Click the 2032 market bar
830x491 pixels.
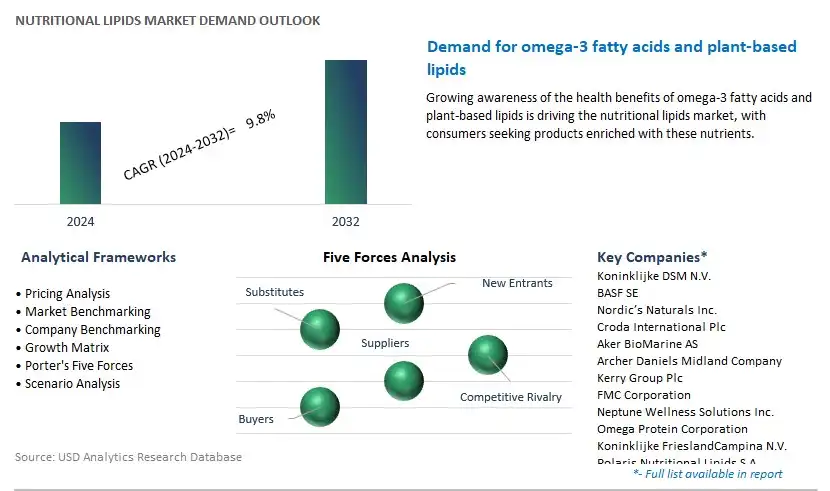346,132
